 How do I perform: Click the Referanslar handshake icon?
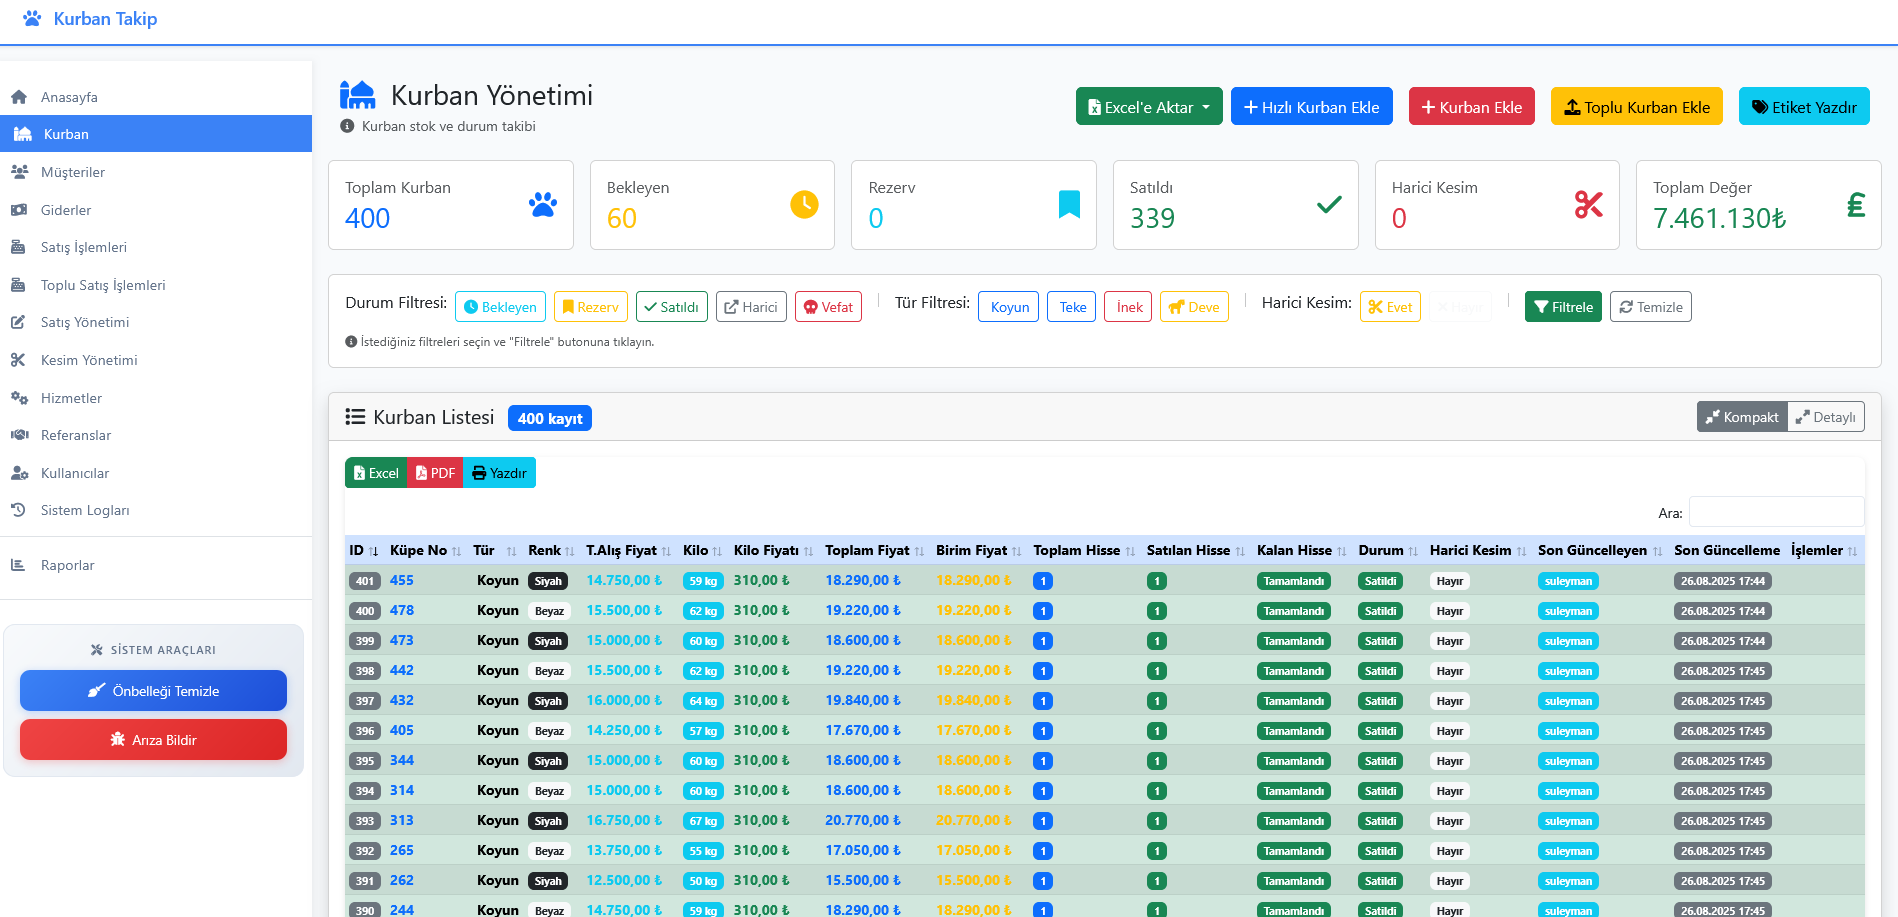(19, 435)
